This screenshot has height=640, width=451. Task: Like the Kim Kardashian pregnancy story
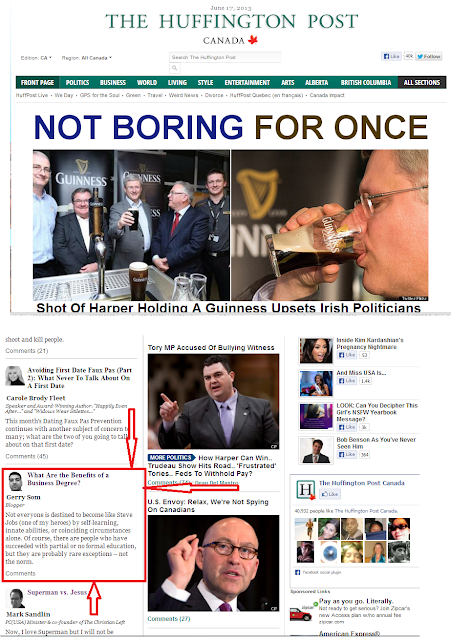pos(347,355)
